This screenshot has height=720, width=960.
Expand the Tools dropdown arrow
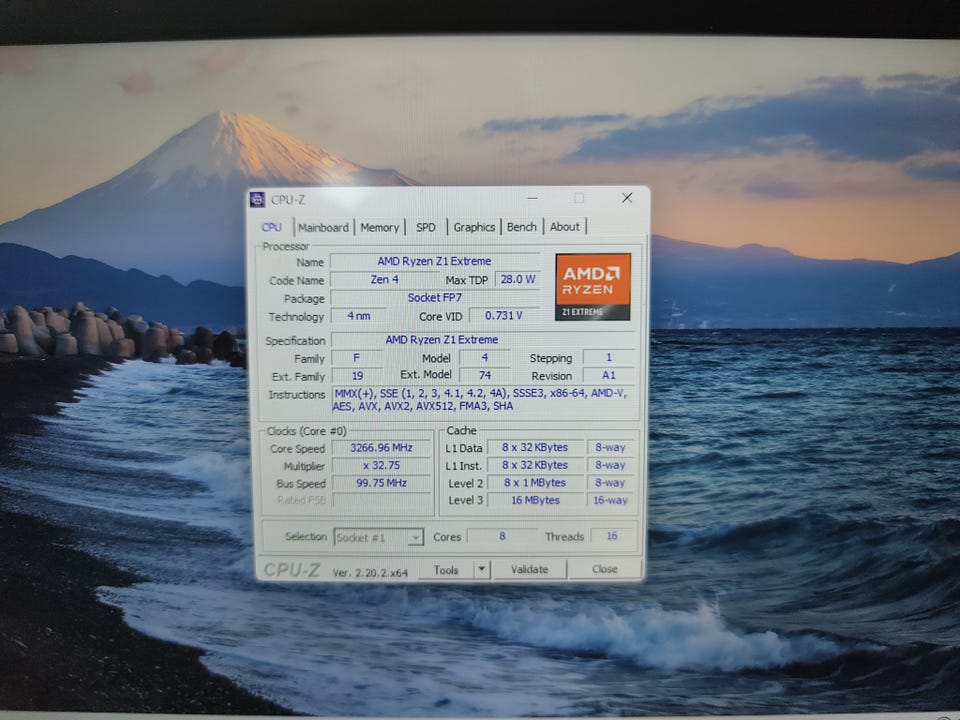pos(482,569)
